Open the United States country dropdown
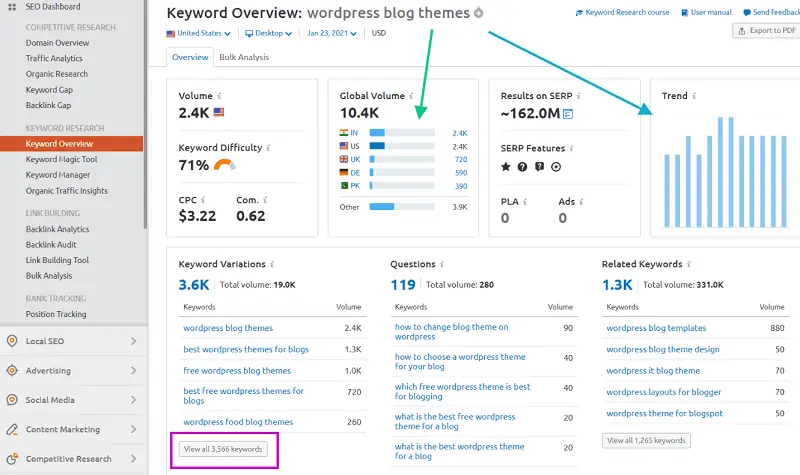Viewport: 800px width, 475px height. click(198, 33)
